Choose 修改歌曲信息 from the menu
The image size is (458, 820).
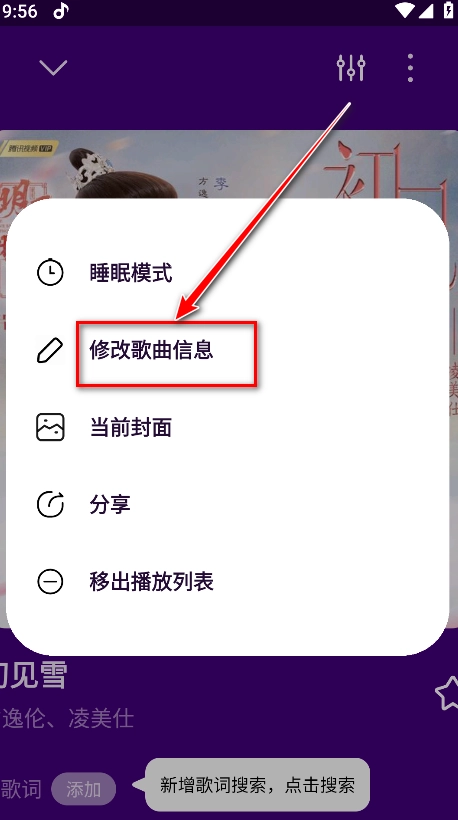pyautogui.click(x=151, y=350)
